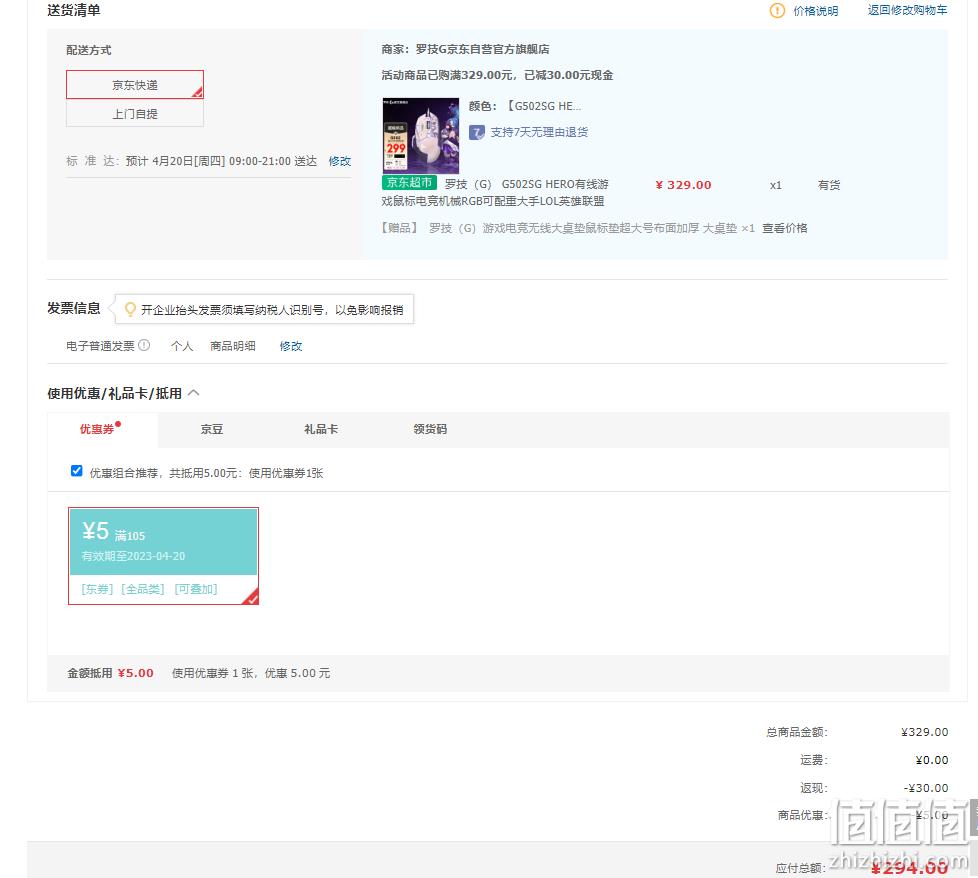
Task: Switch to 优惠券 tab
Action: [x=102, y=430]
